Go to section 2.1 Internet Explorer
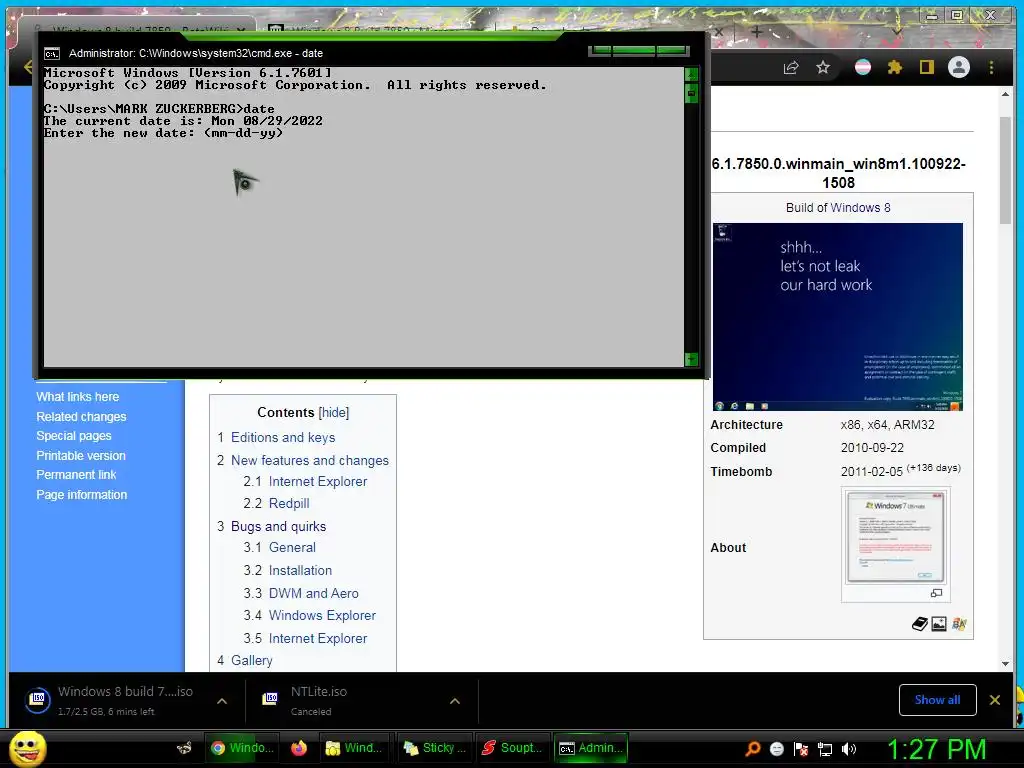The height and width of the screenshot is (768, 1024). tap(318, 481)
